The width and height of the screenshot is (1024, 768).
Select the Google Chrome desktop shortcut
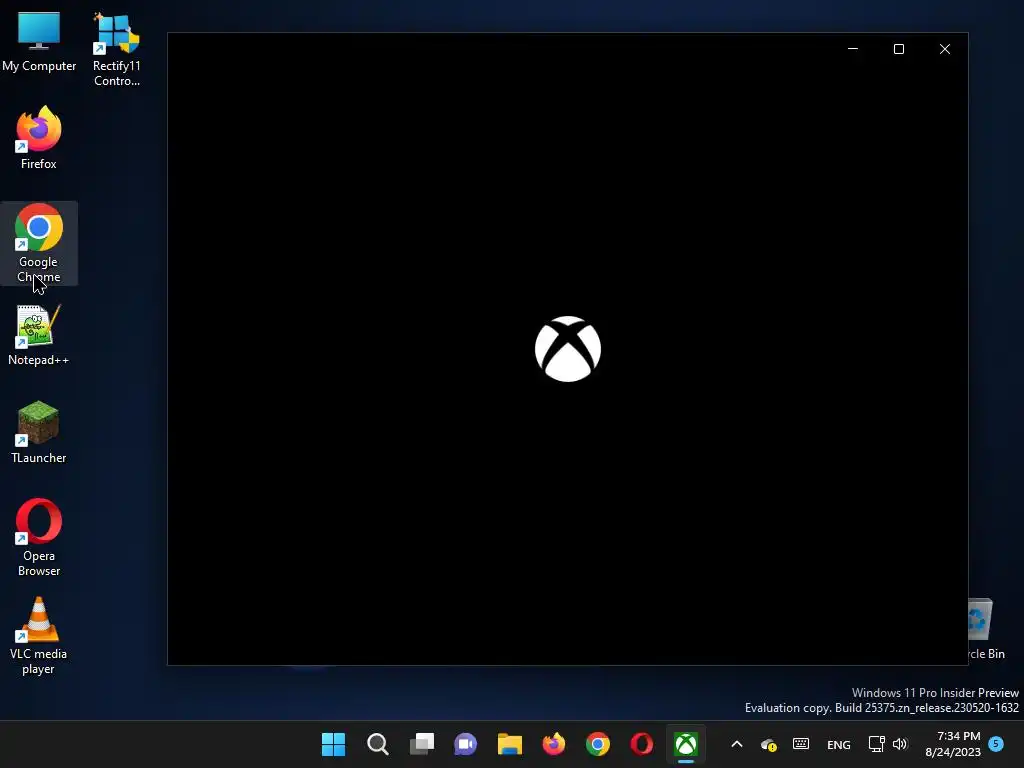pos(39,243)
